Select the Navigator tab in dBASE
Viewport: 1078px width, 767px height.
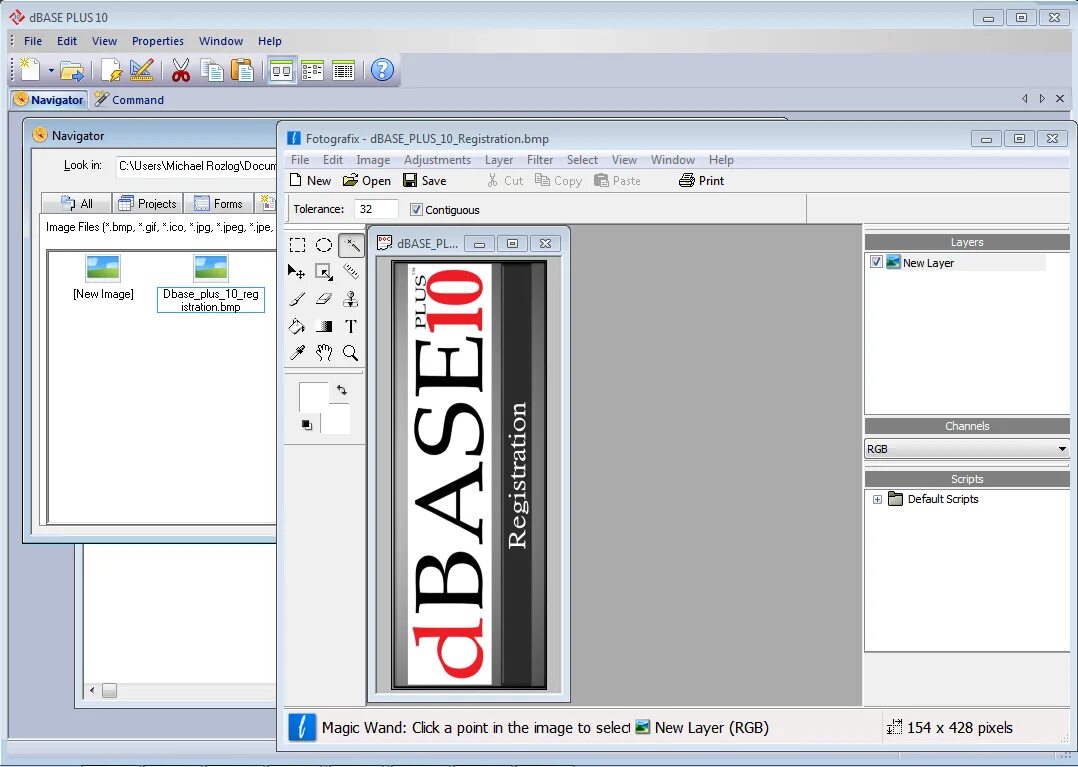[49, 100]
